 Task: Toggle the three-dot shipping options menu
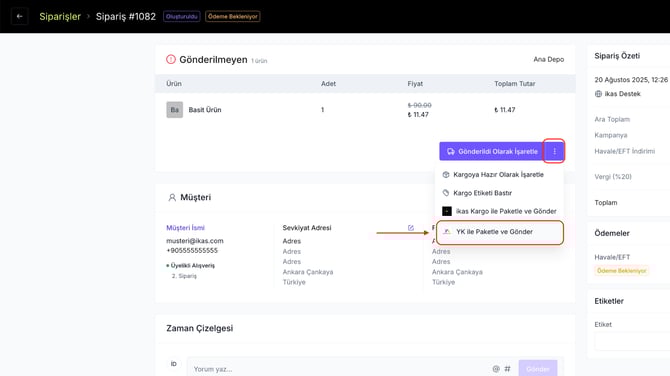click(554, 151)
